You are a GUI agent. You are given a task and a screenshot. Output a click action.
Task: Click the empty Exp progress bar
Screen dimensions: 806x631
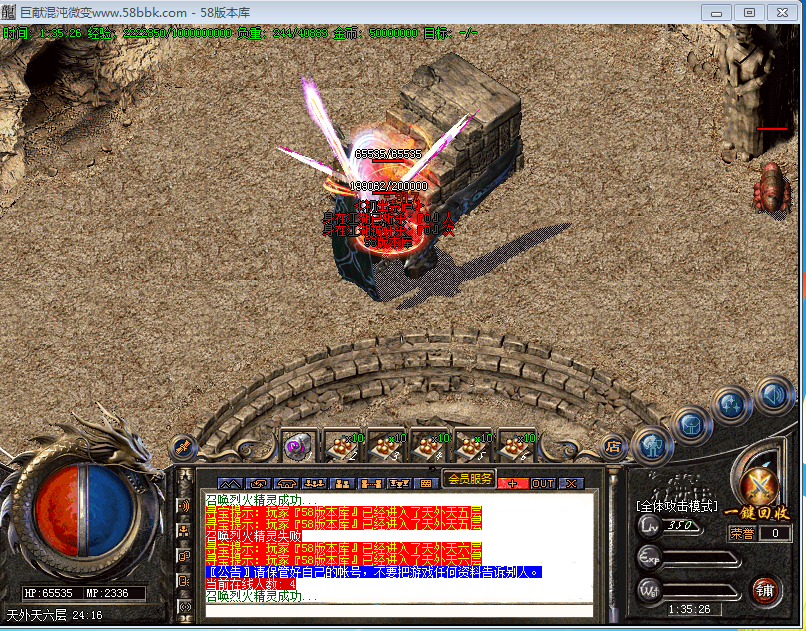[x=702, y=560]
